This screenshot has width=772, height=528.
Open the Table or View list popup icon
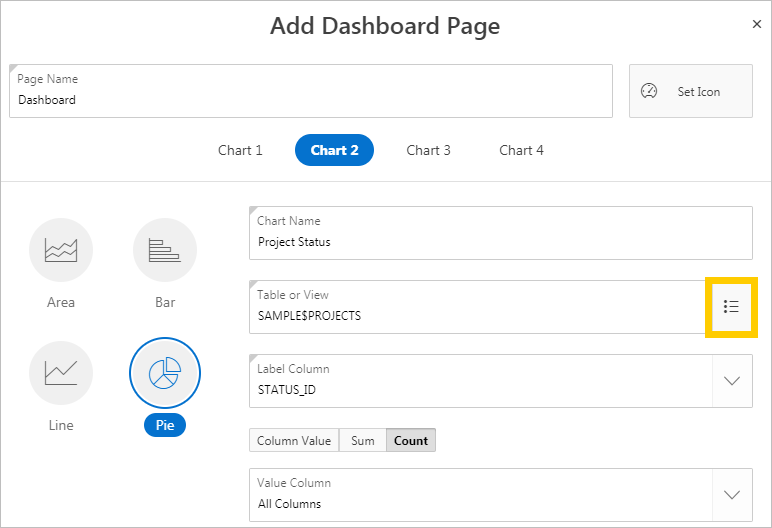731,307
